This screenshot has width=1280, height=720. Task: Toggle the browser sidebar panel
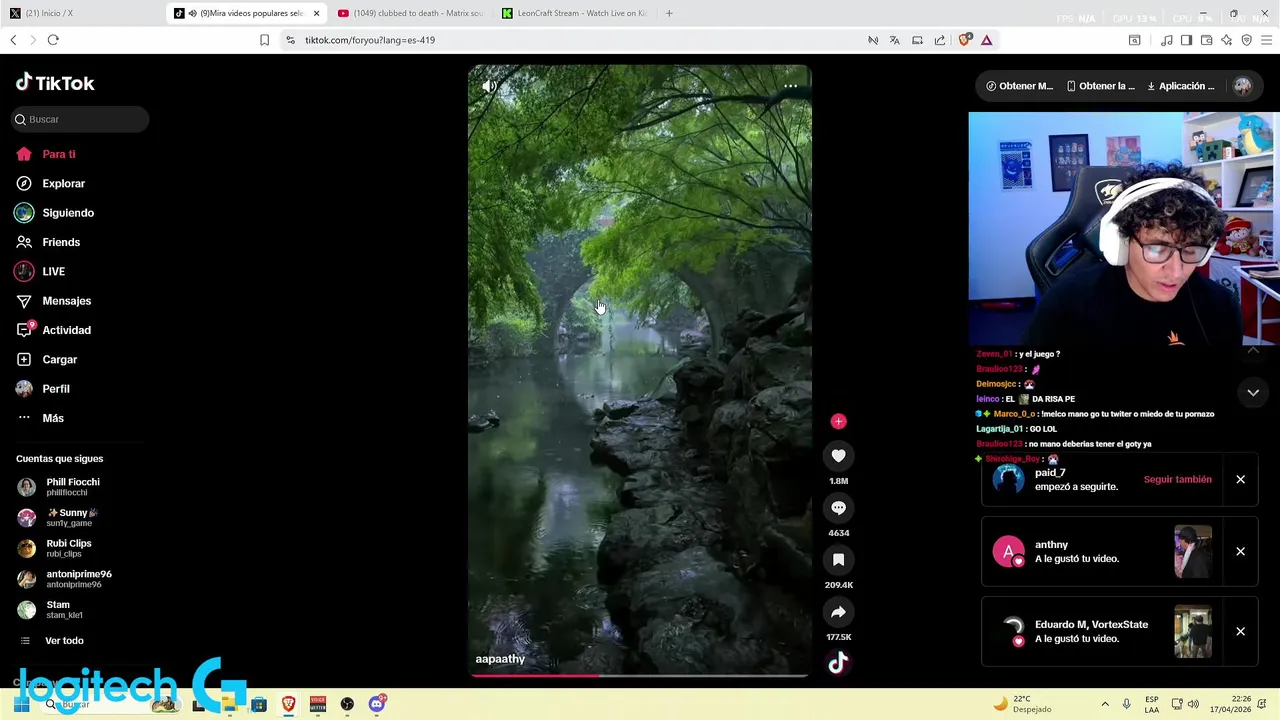pyautogui.click(x=1186, y=40)
